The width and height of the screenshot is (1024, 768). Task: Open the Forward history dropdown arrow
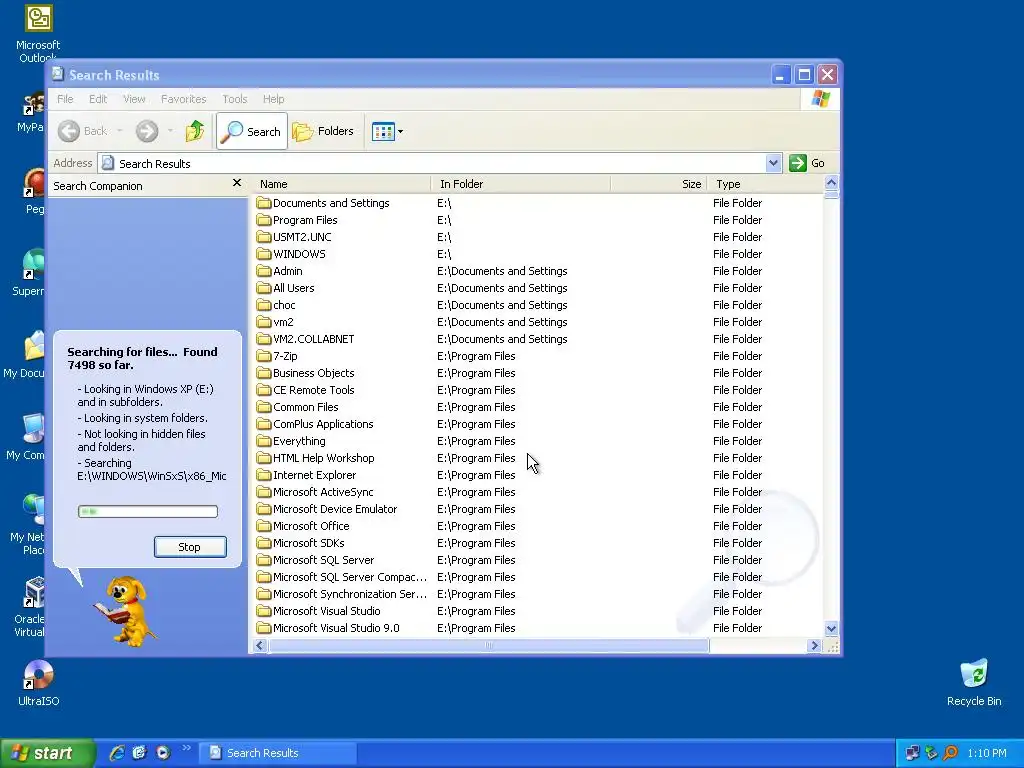170,131
